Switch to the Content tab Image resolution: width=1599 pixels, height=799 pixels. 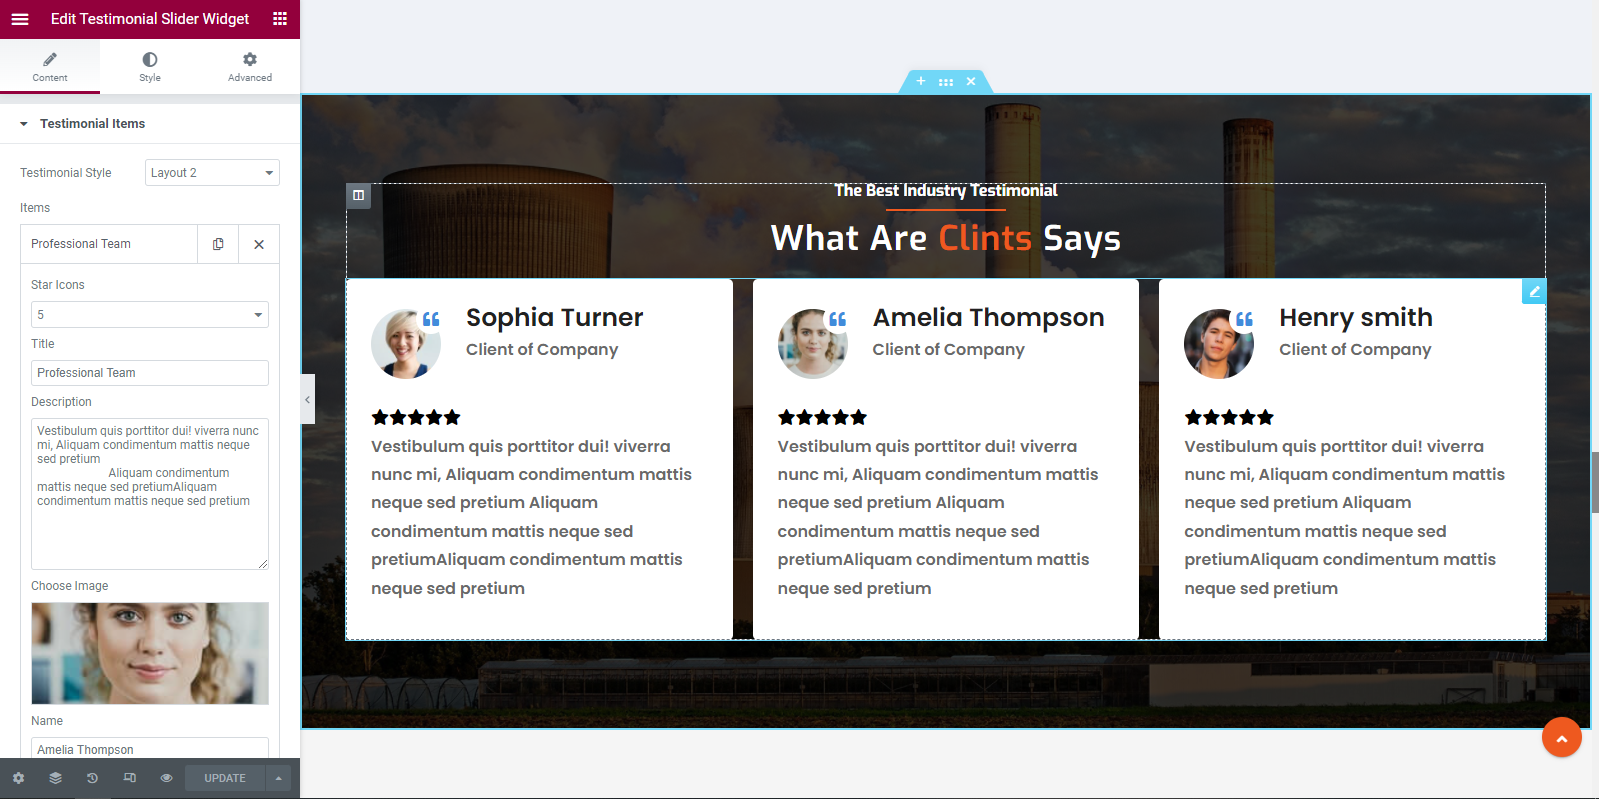tap(50, 67)
